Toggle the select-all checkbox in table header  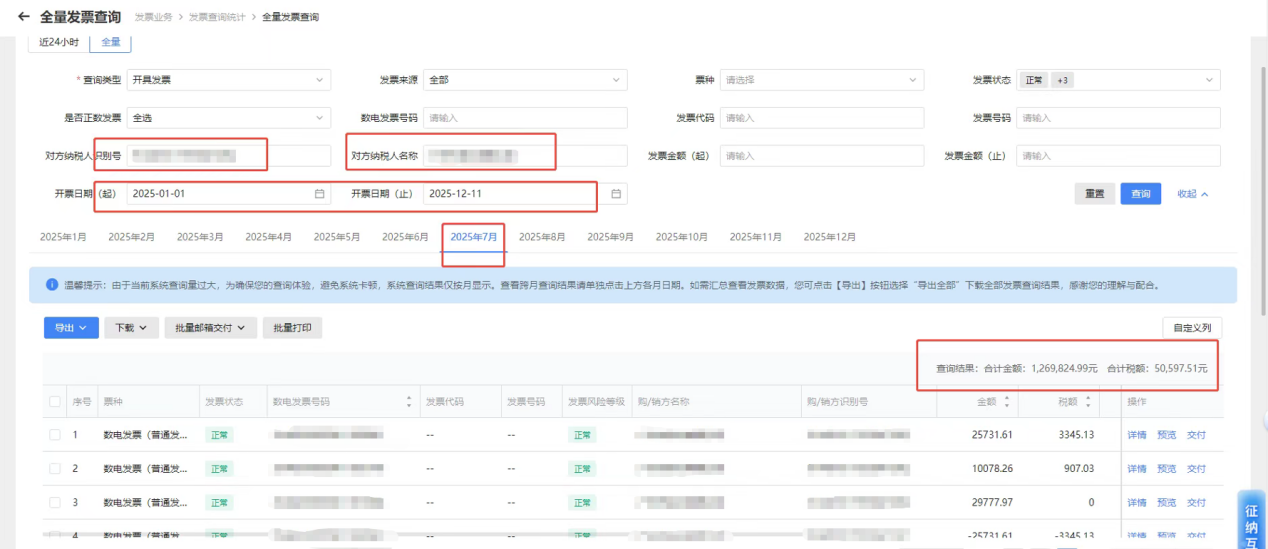(55, 402)
